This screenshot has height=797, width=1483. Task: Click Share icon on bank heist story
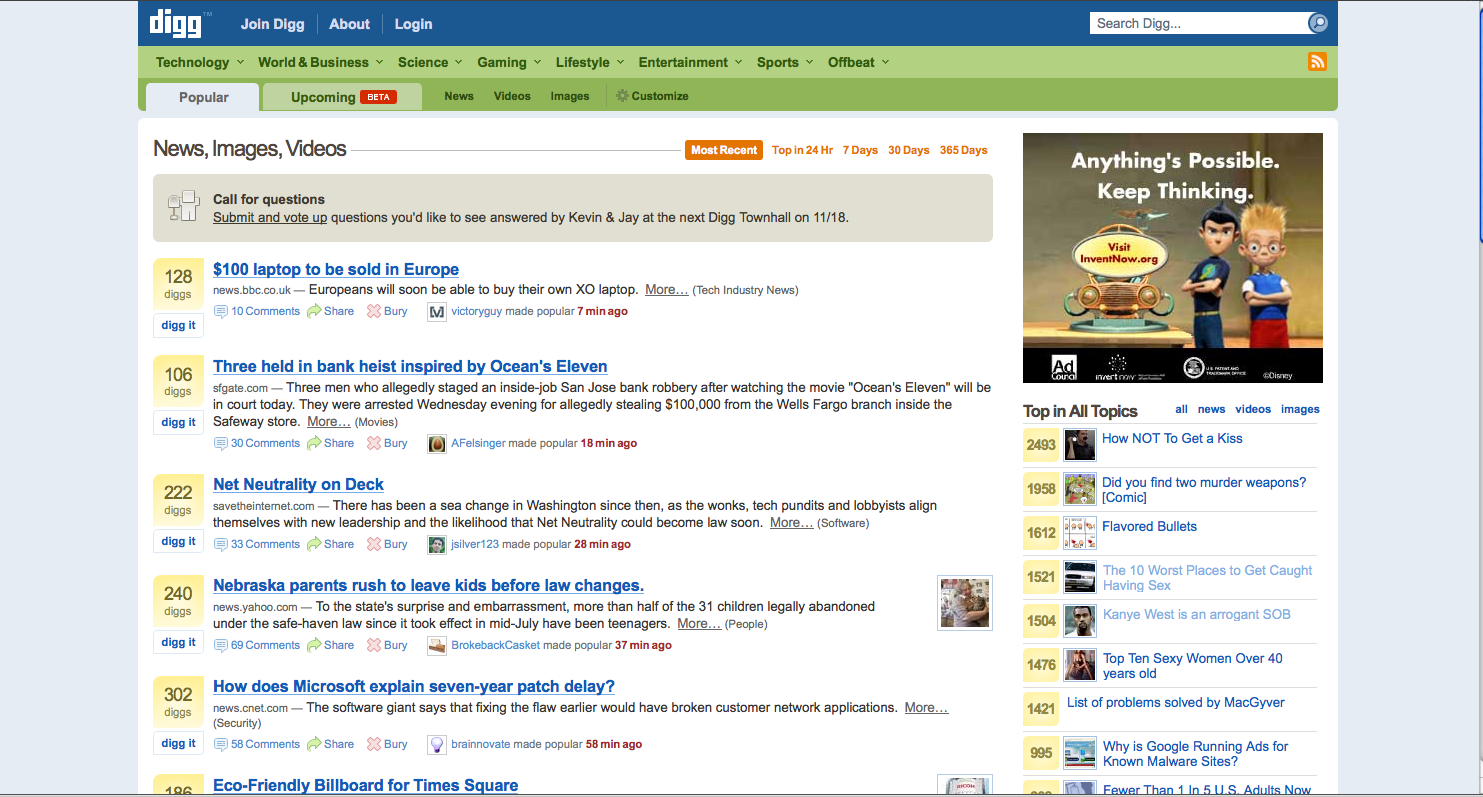[314, 443]
